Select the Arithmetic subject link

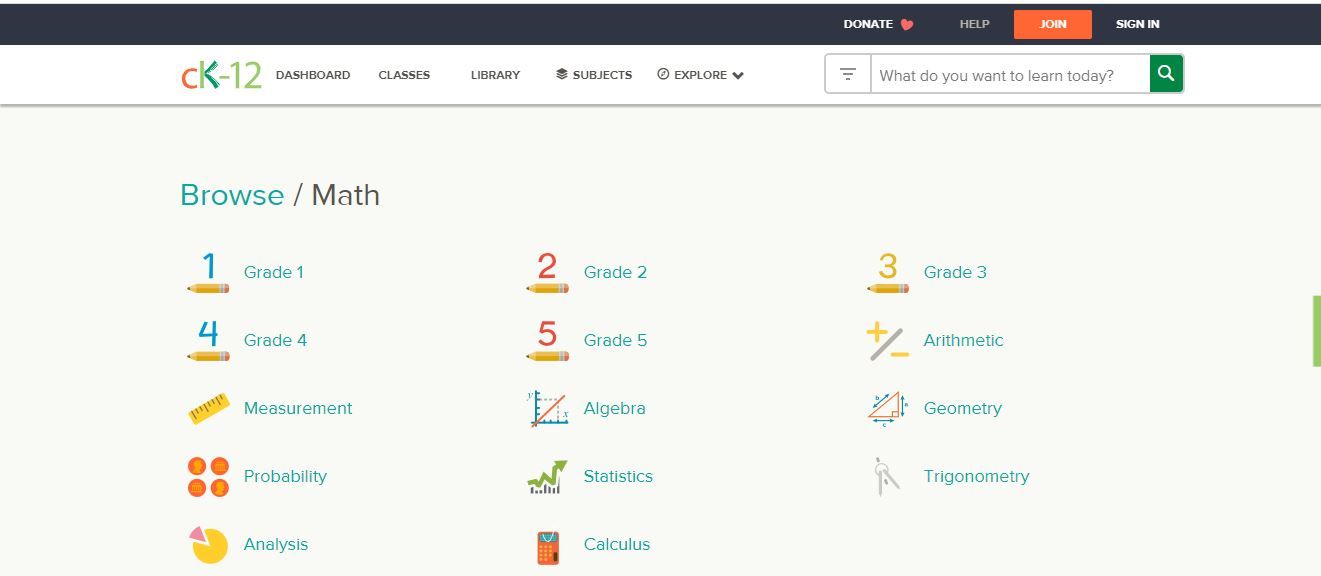click(x=963, y=340)
